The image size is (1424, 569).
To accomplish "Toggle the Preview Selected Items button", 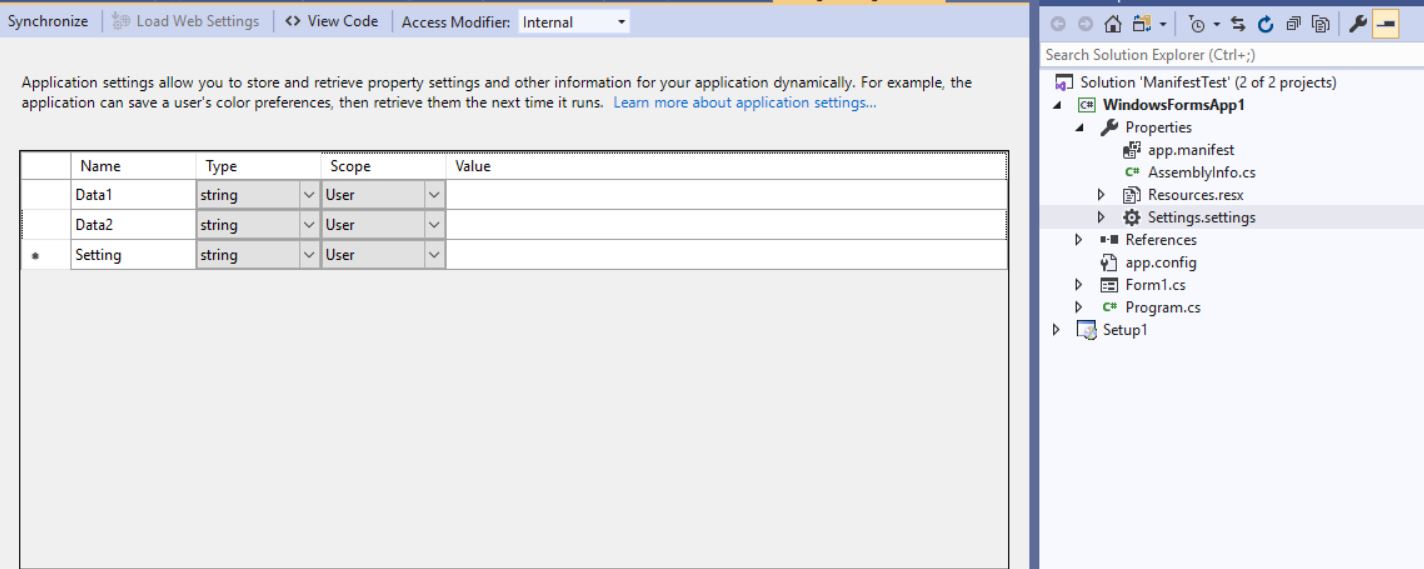I will 1385,22.
